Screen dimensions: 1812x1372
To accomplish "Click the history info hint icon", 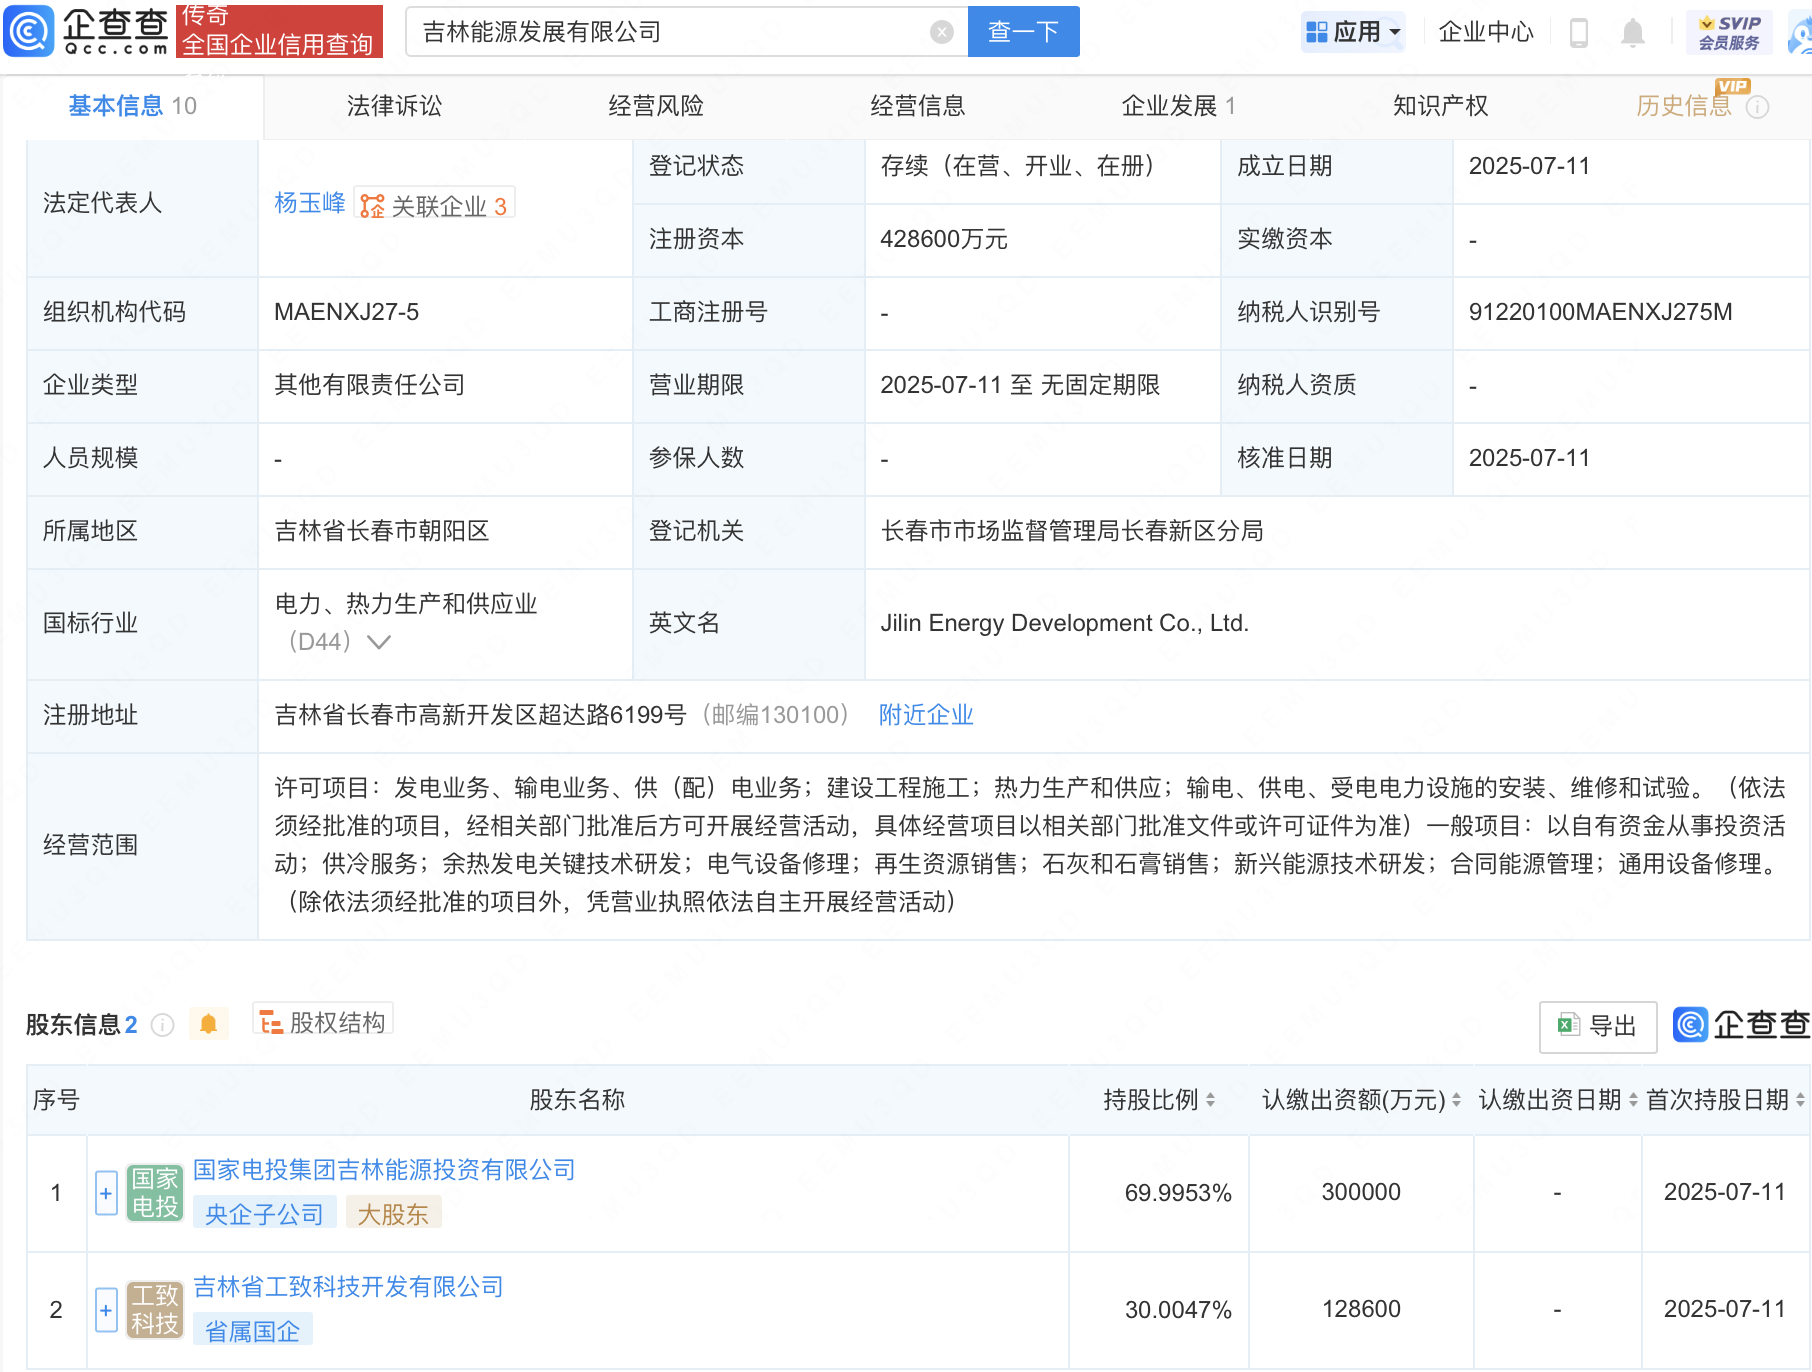I will (x=1757, y=107).
